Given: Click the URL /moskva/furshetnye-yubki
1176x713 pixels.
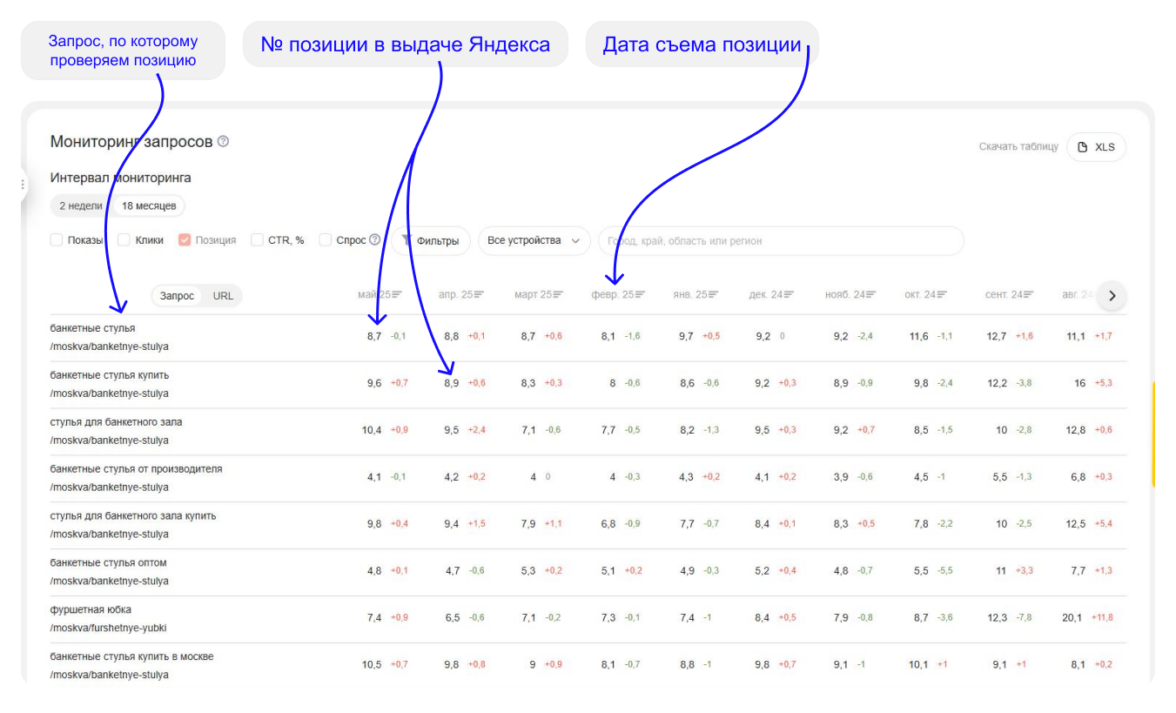Looking at the screenshot, I should (108, 628).
